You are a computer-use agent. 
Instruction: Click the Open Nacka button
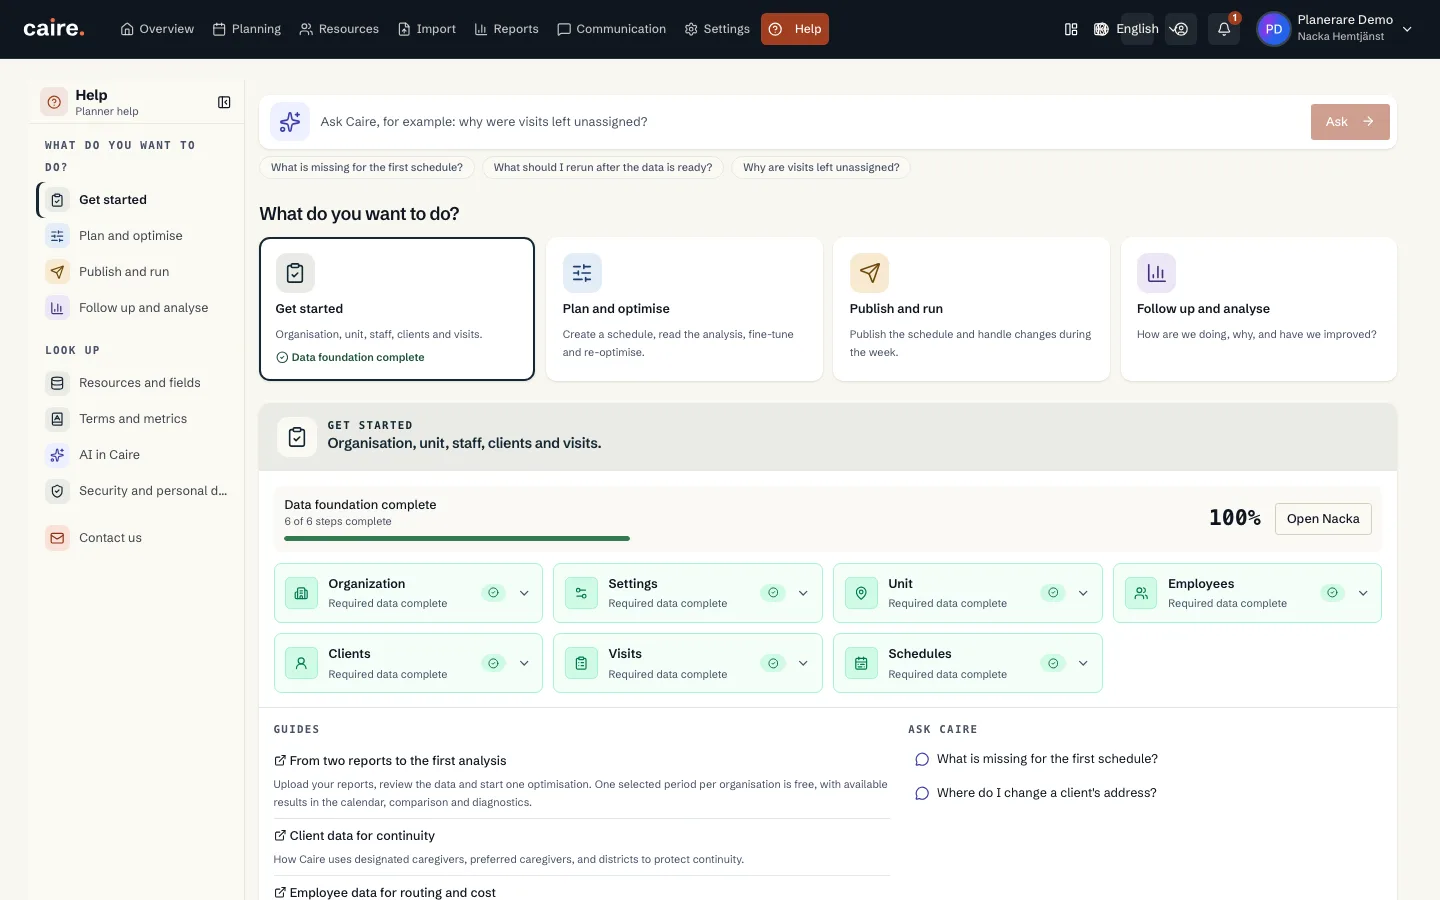point(1323,519)
